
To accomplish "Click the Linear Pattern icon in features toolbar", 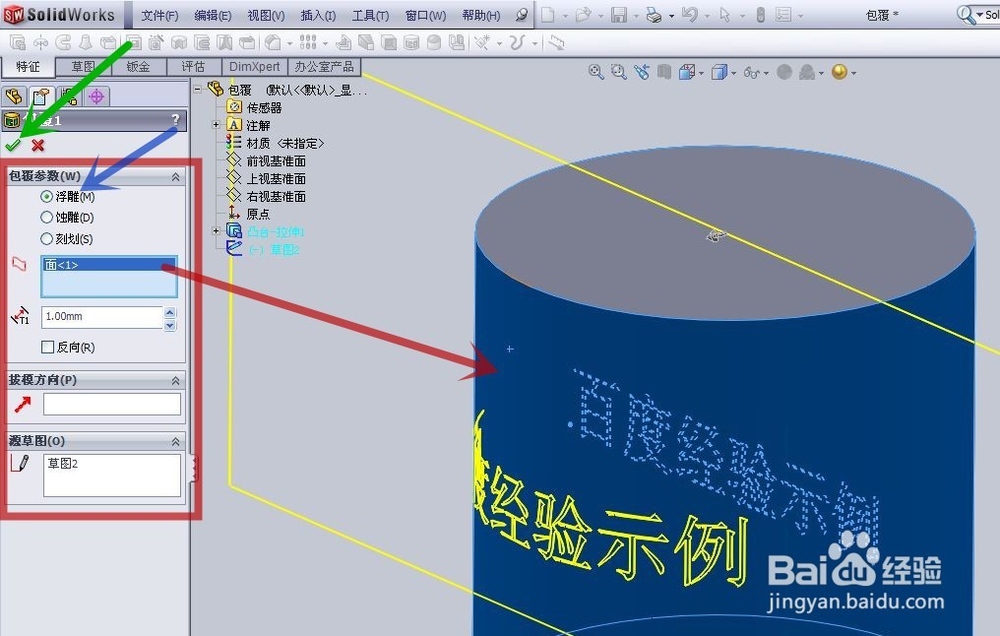I will [308, 43].
